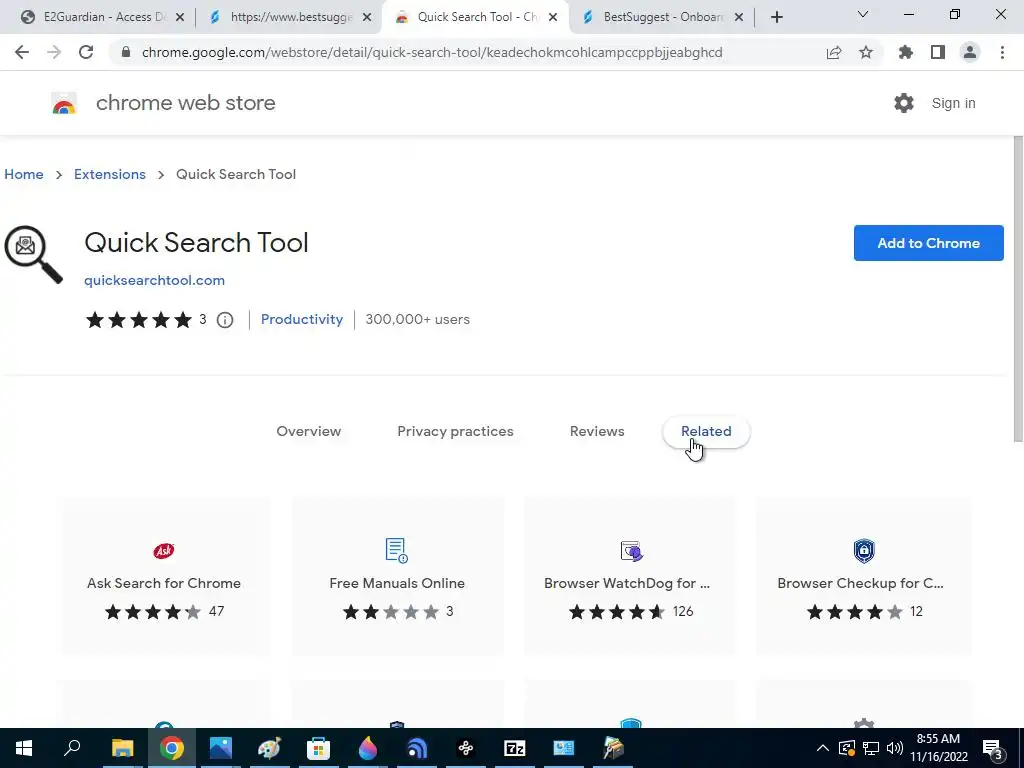Click the network tray icon

click(x=871, y=748)
